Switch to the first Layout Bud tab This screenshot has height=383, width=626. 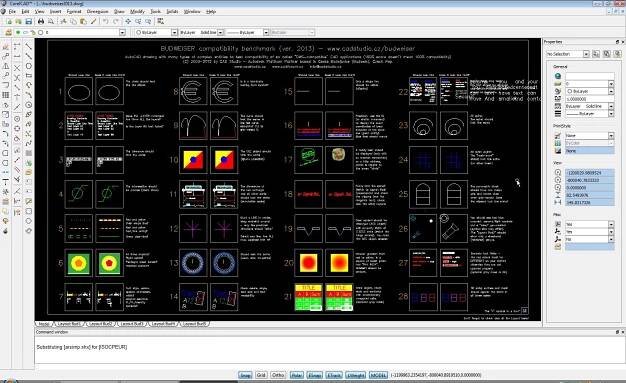(69, 324)
